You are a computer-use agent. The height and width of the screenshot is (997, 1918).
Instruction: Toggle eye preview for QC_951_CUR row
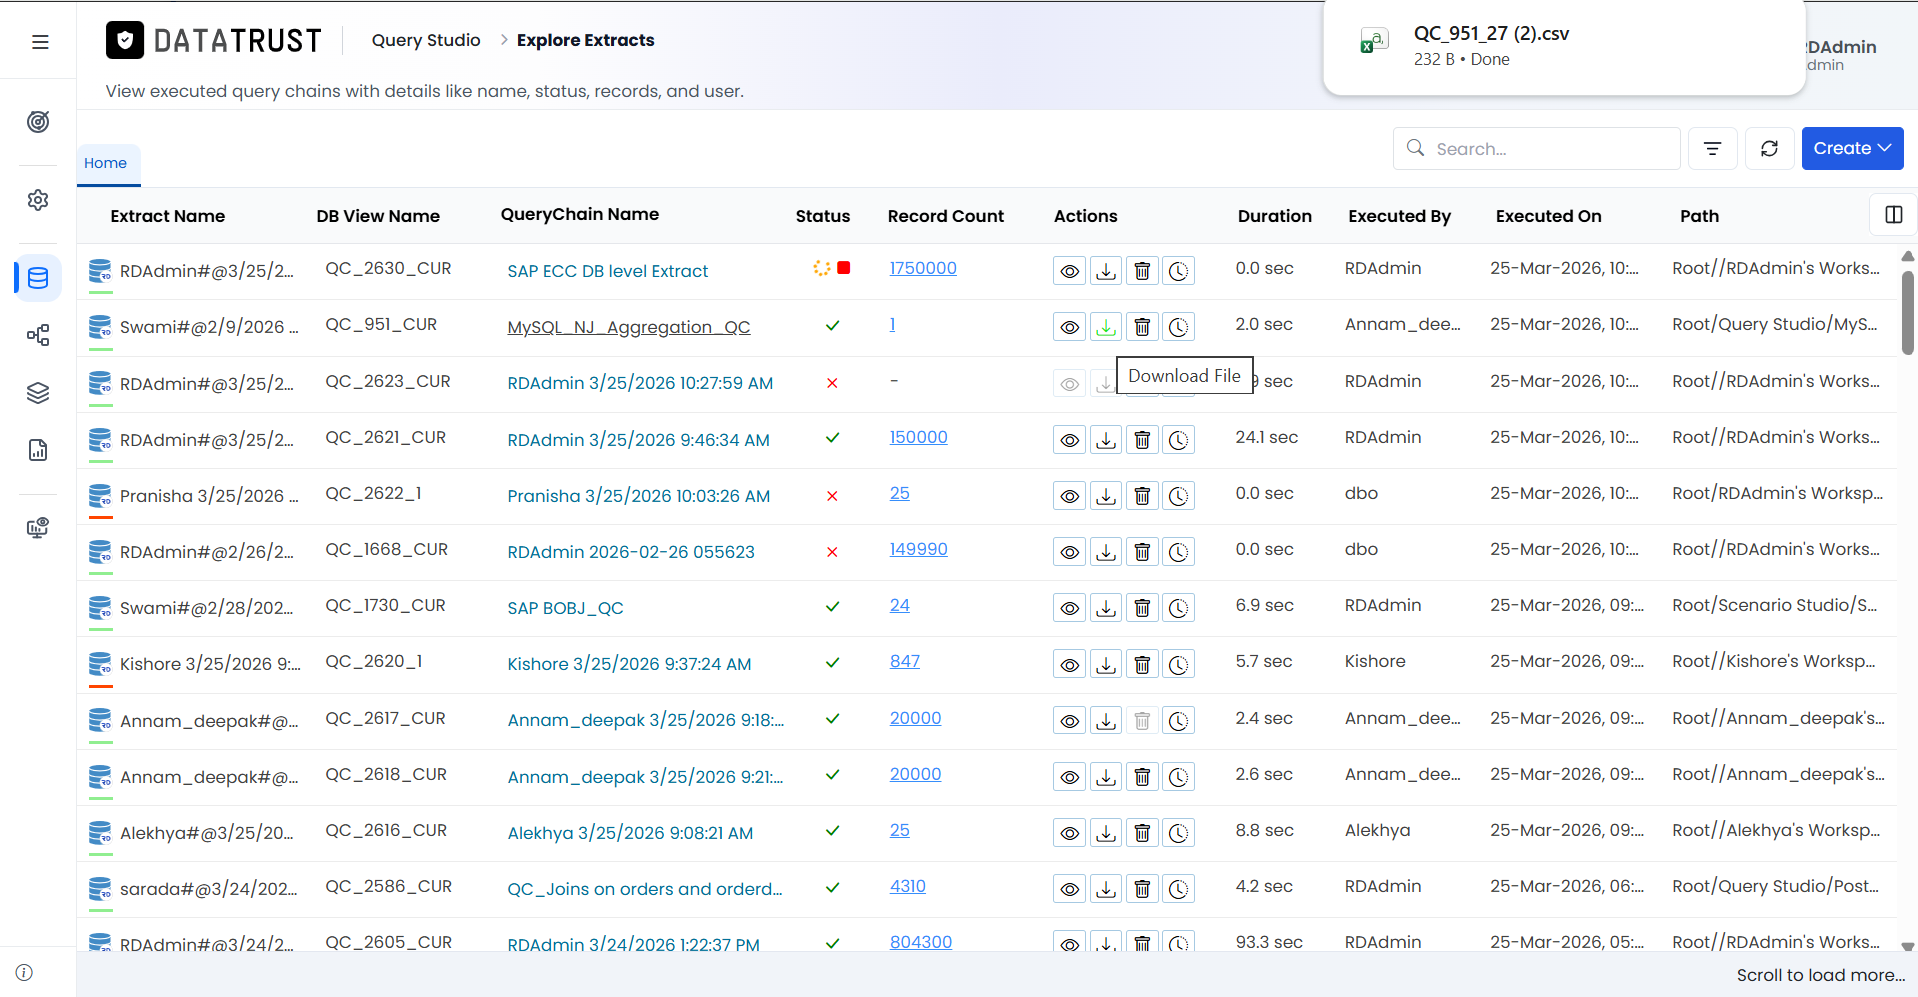(x=1069, y=326)
